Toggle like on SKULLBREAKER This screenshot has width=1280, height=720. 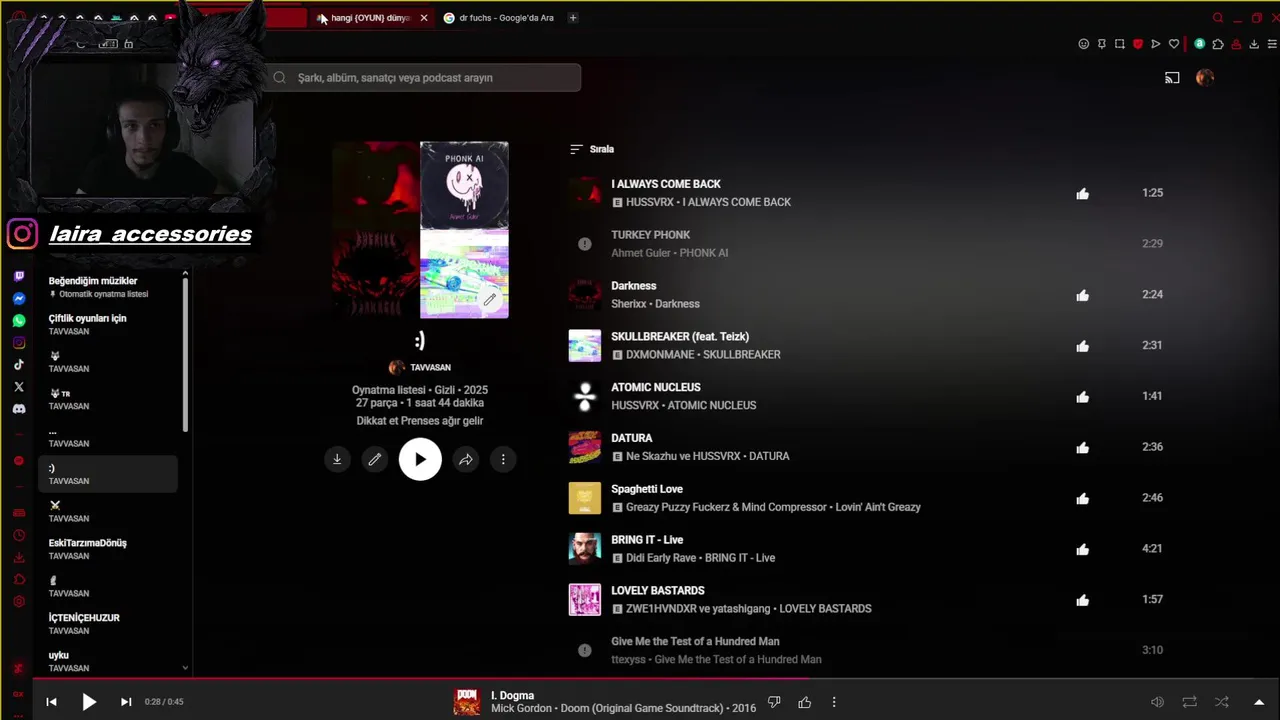click(1082, 346)
